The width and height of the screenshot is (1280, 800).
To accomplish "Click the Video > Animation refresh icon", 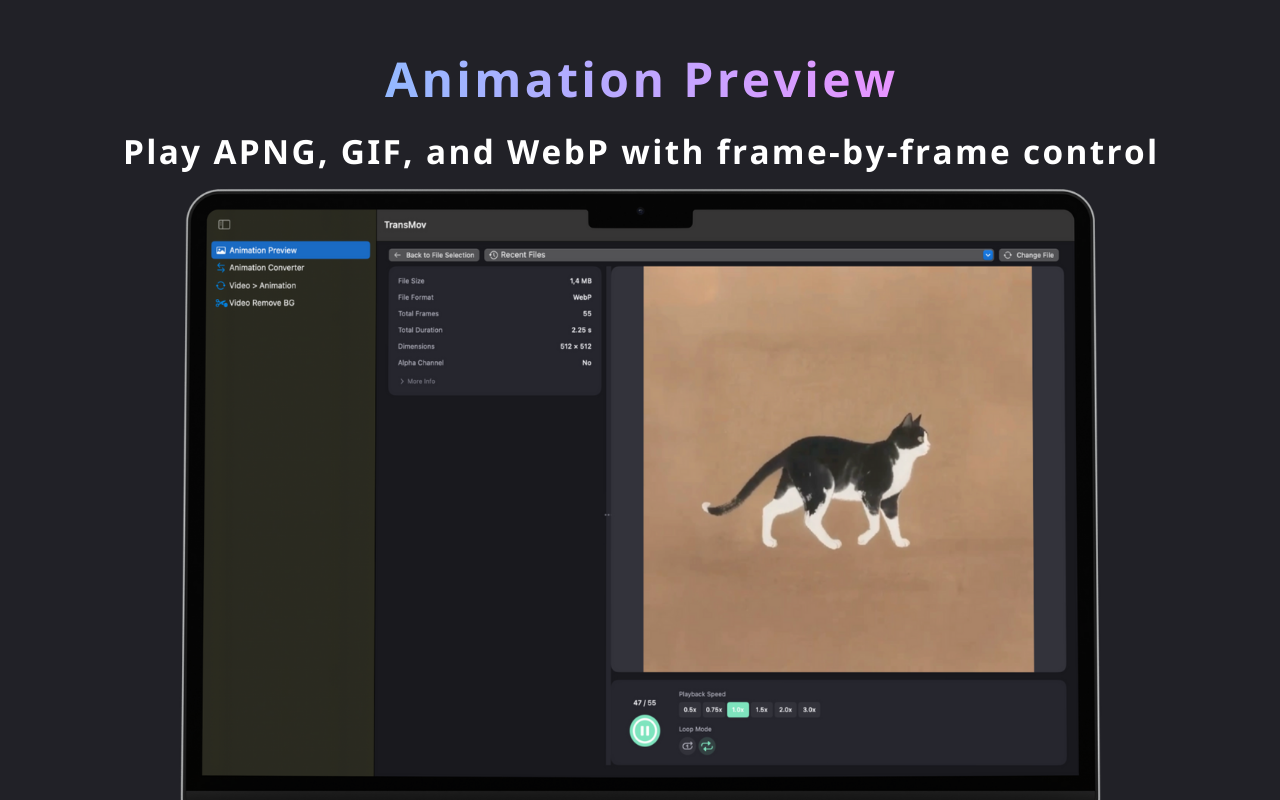I will tap(222, 285).
